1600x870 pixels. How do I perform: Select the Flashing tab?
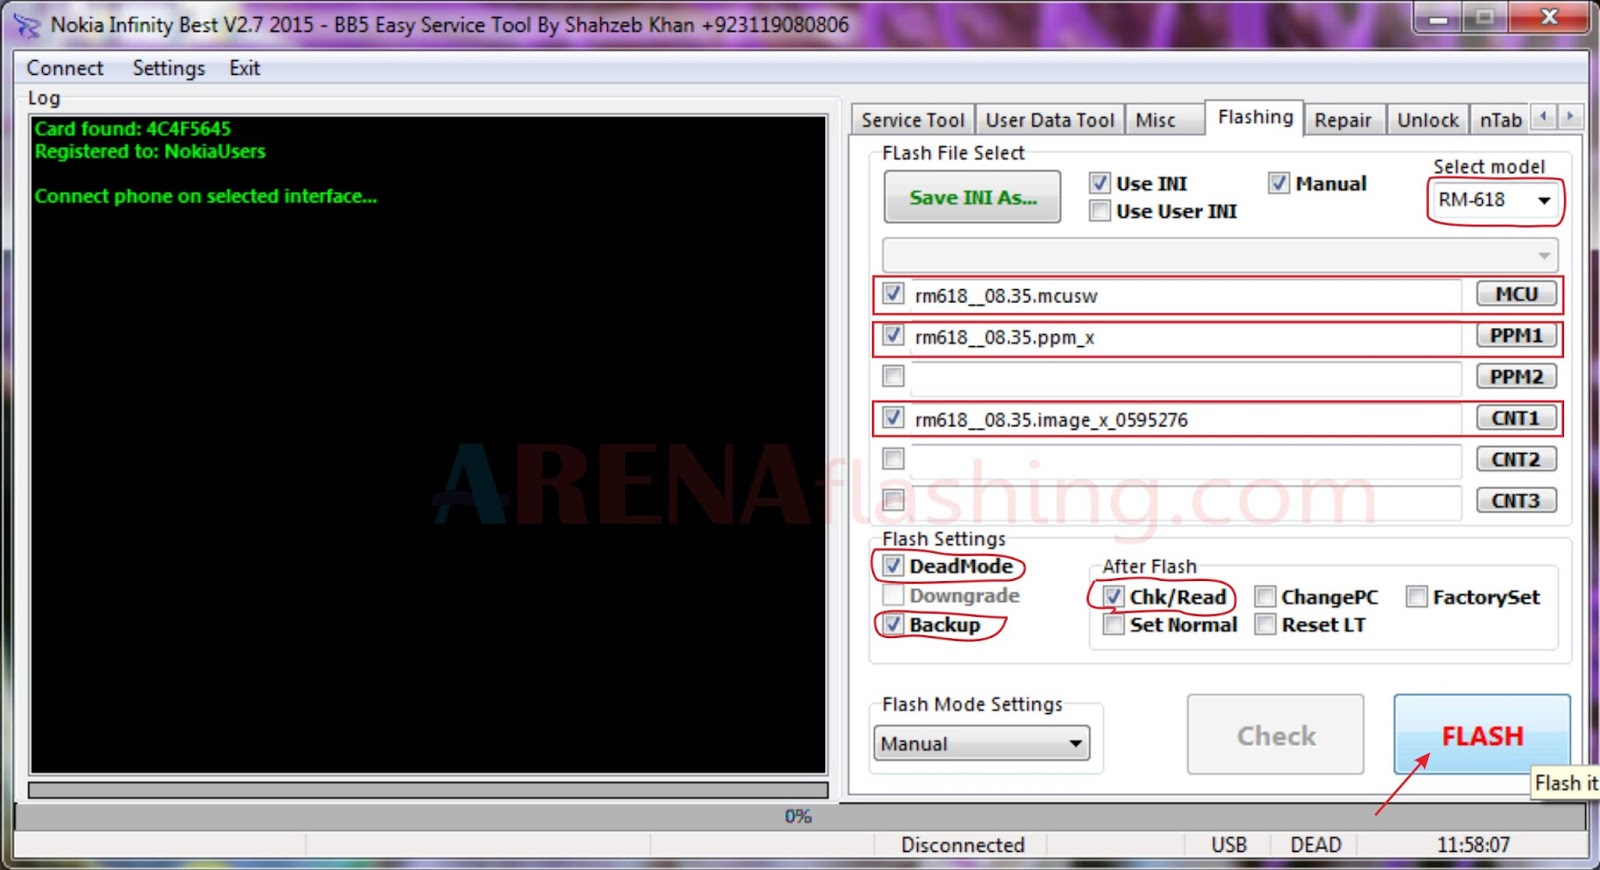point(1255,117)
